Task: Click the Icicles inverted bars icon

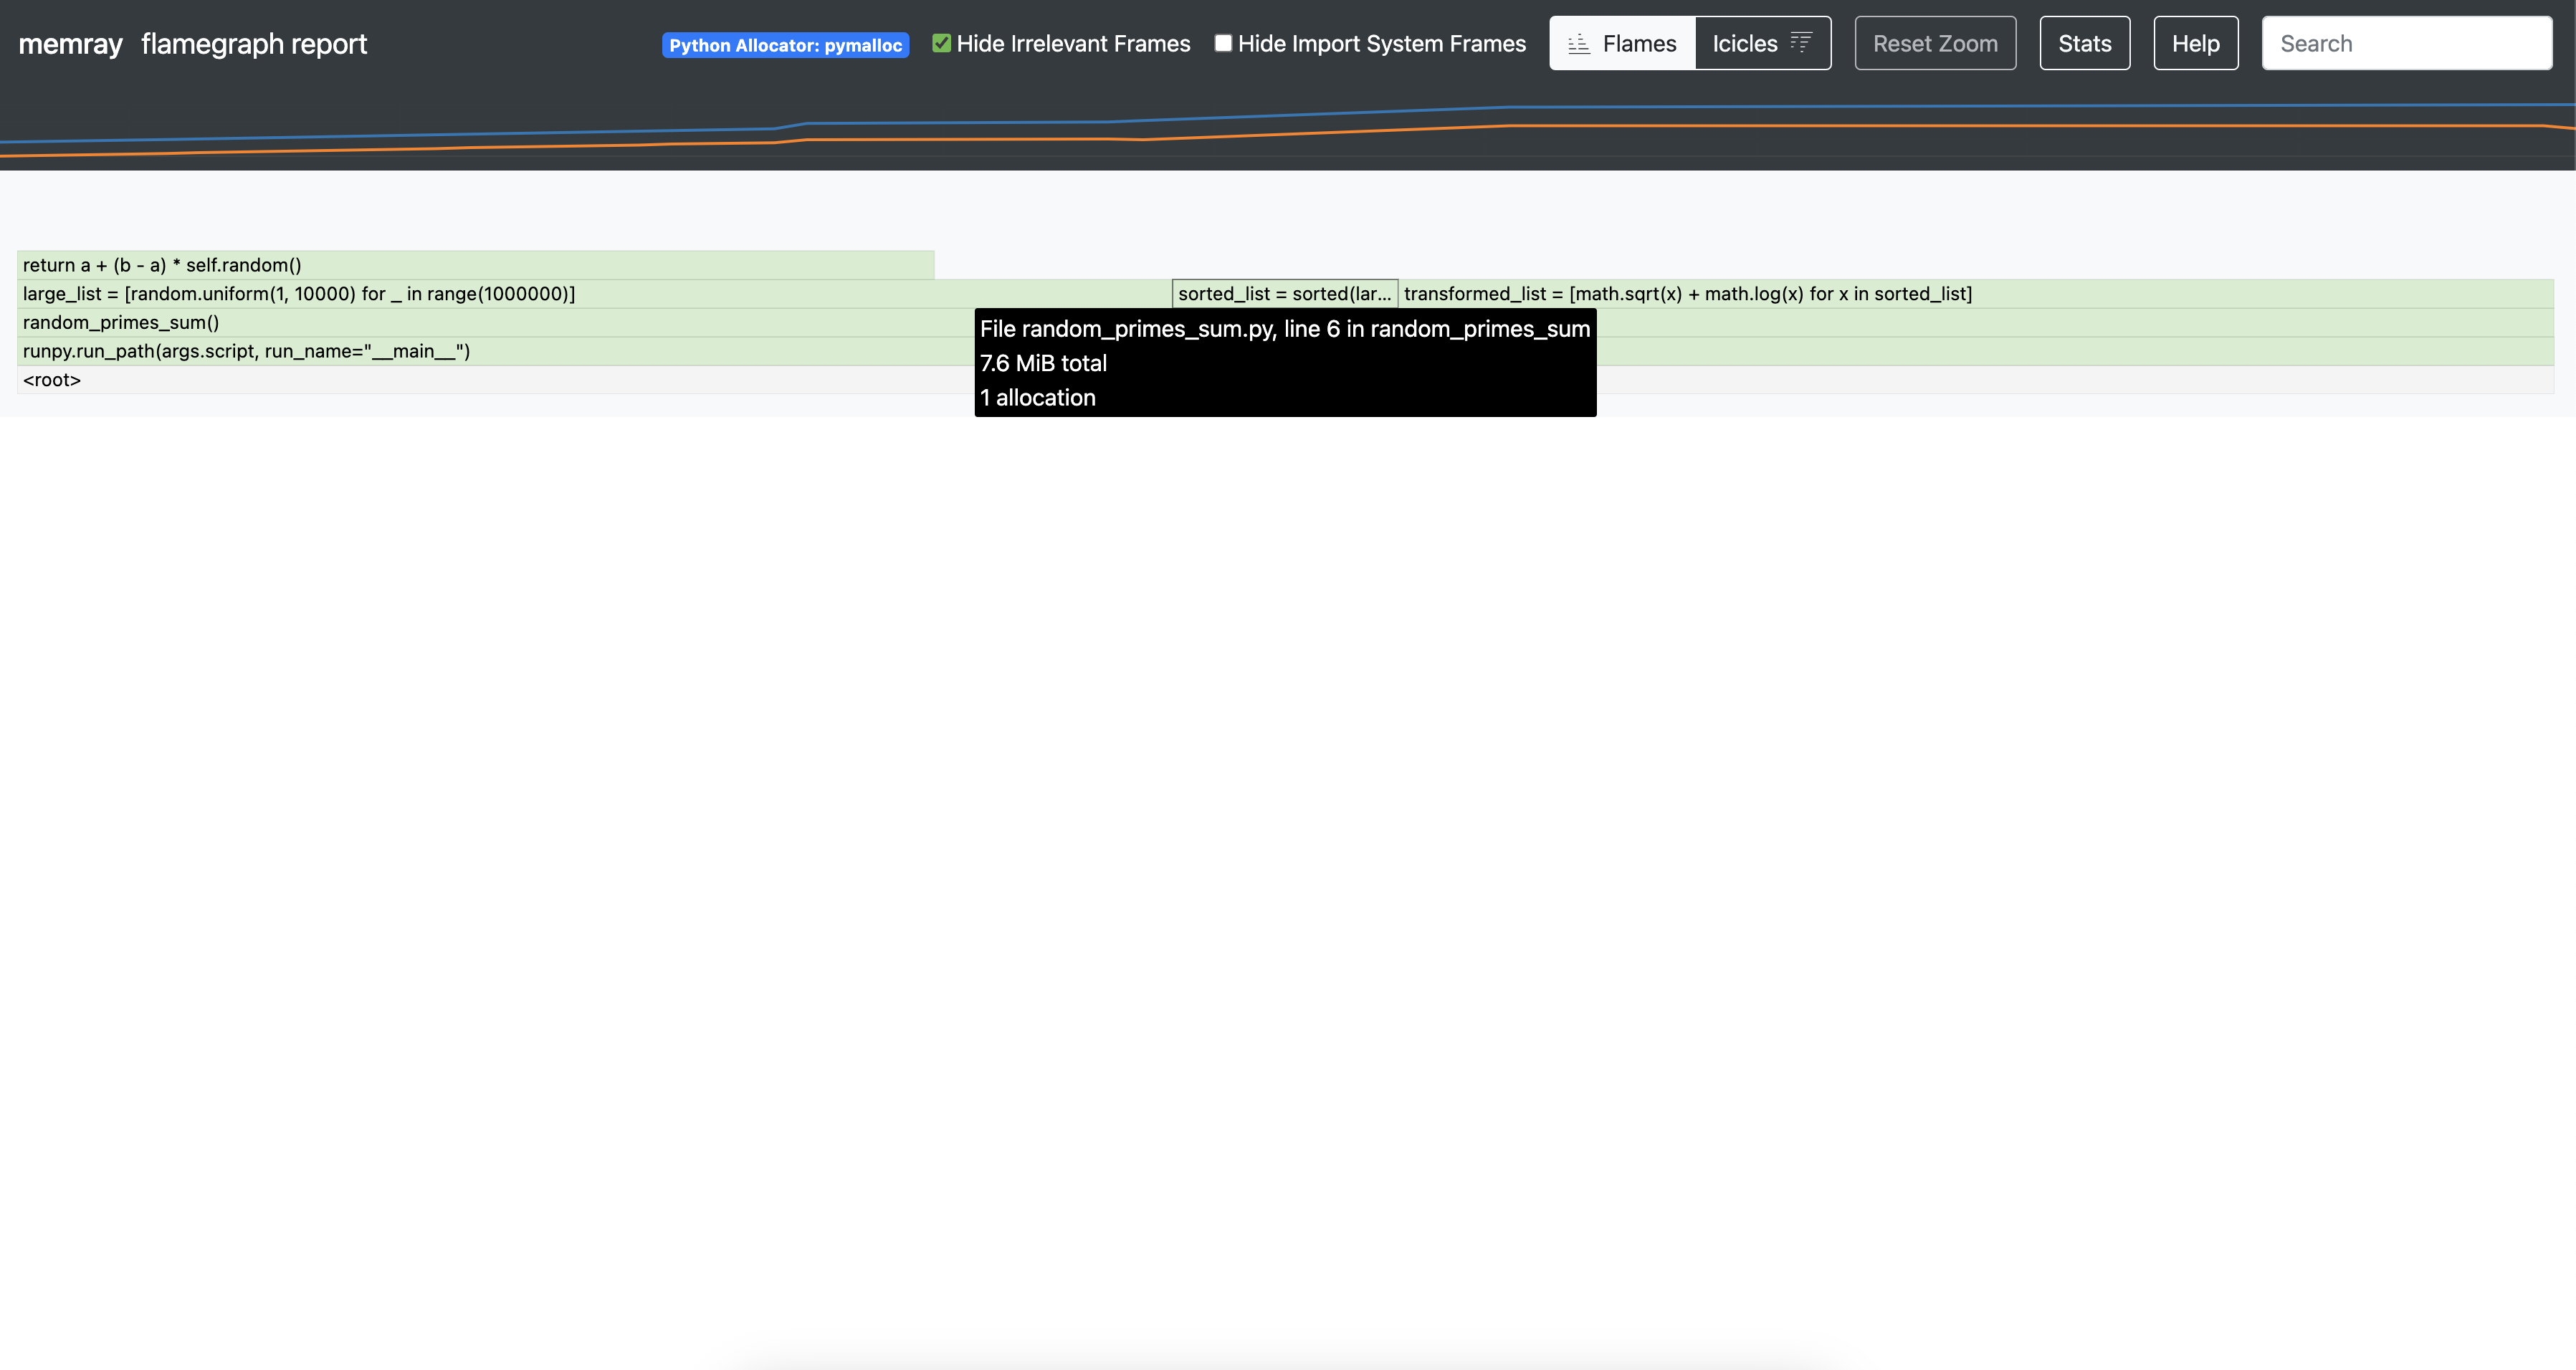Action: coord(1800,43)
